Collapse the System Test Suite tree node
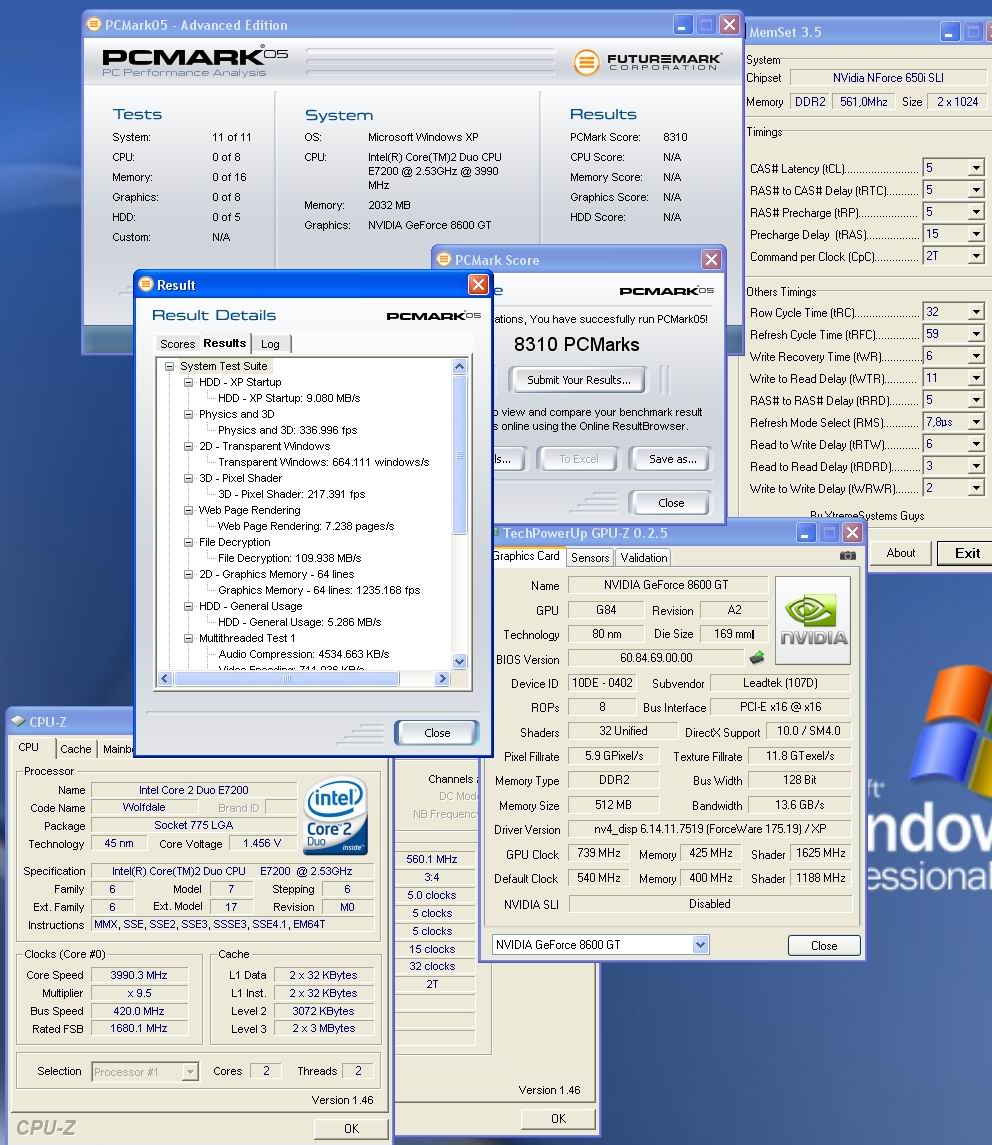Image resolution: width=992 pixels, height=1145 pixels. 169,366
